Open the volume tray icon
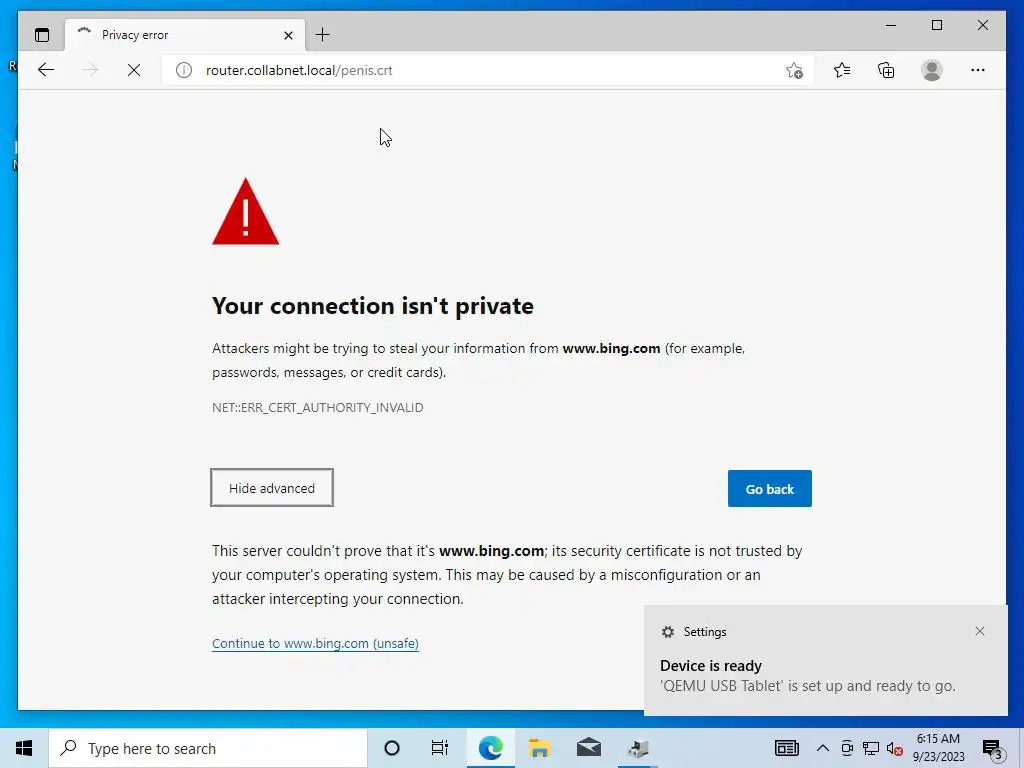This screenshot has width=1024, height=768. (x=895, y=749)
